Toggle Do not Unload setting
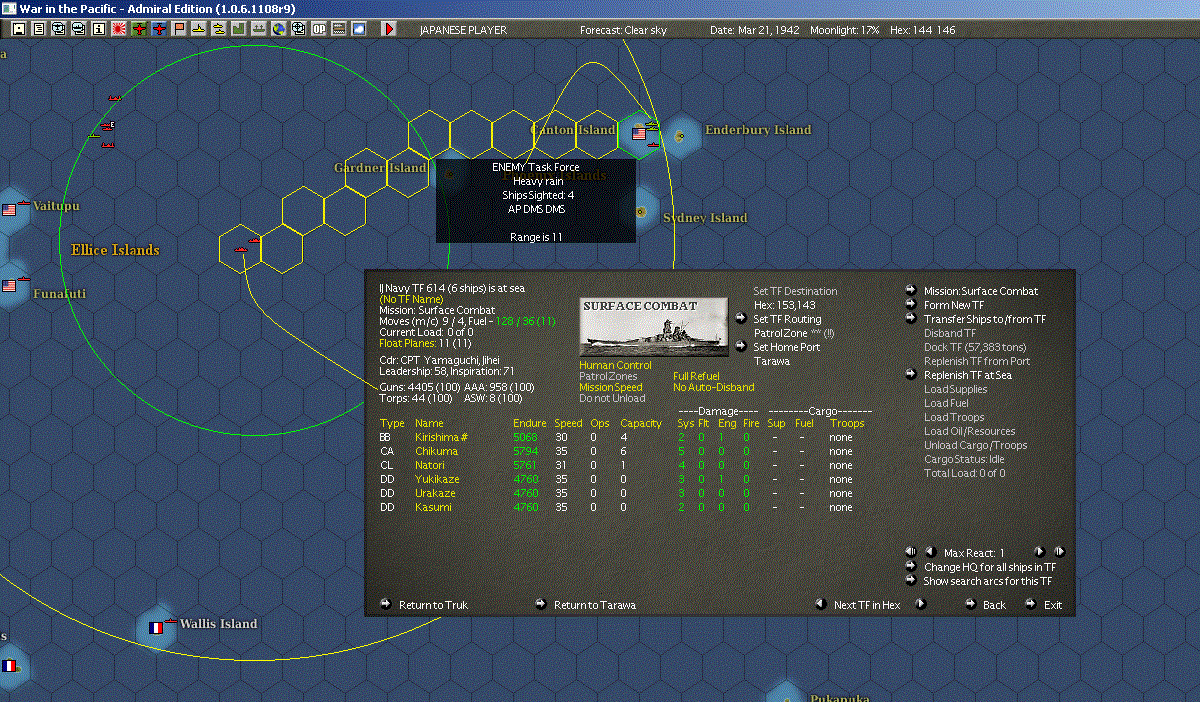Image resolution: width=1200 pixels, height=702 pixels. [x=613, y=399]
